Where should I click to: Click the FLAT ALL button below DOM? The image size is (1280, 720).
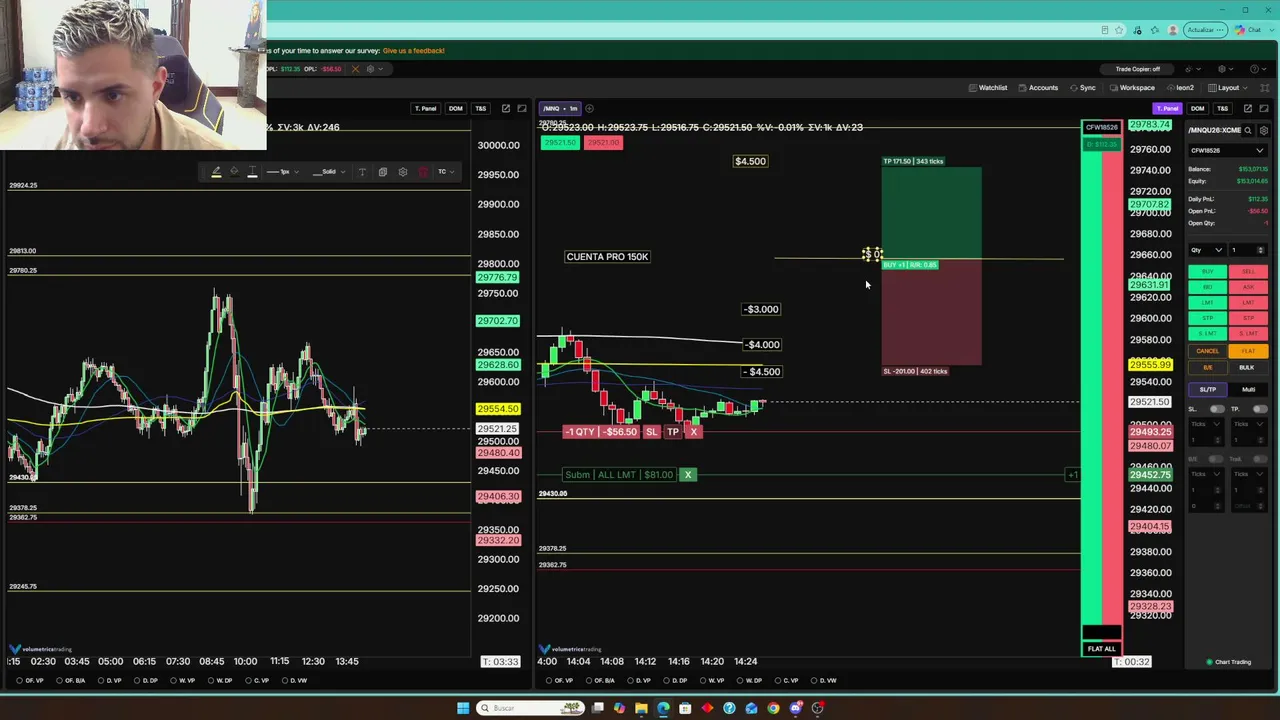[1101, 649]
